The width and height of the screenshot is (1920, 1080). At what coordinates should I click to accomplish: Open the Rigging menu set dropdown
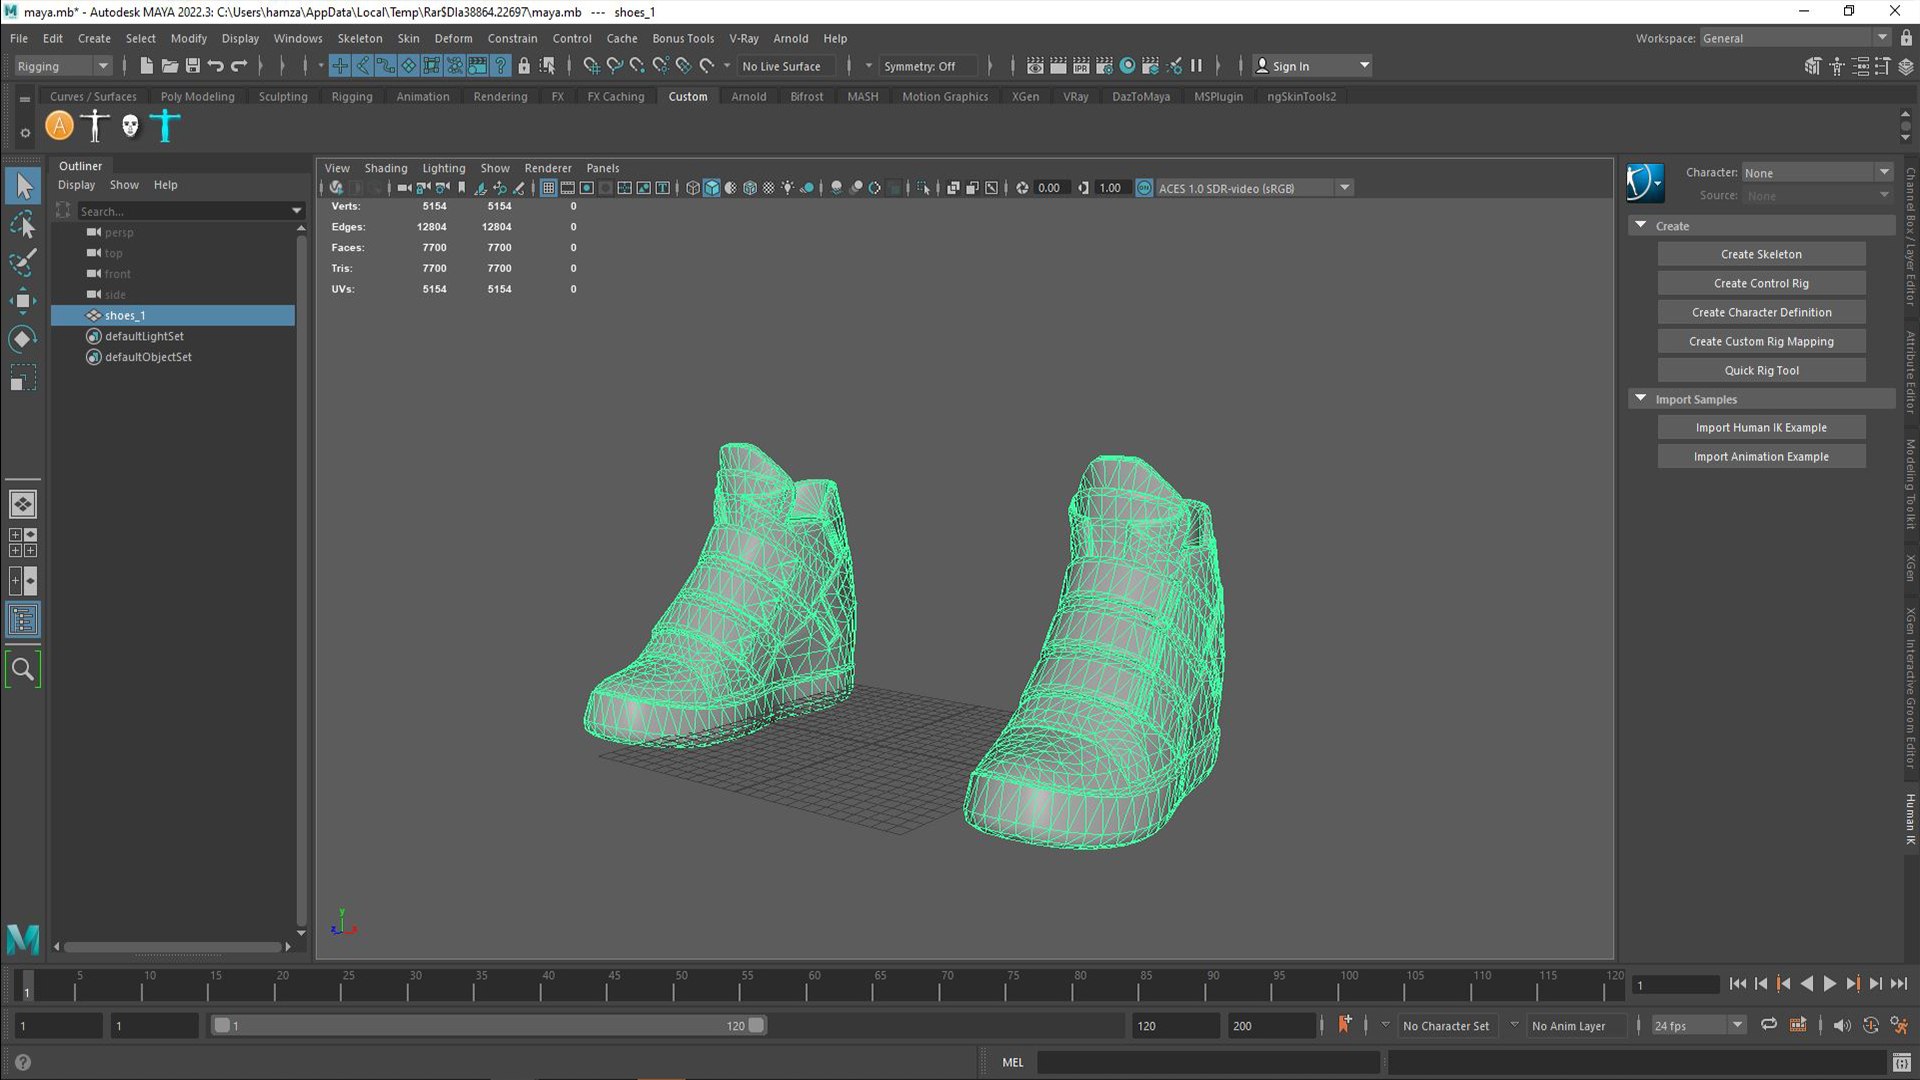pyautogui.click(x=62, y=66)
